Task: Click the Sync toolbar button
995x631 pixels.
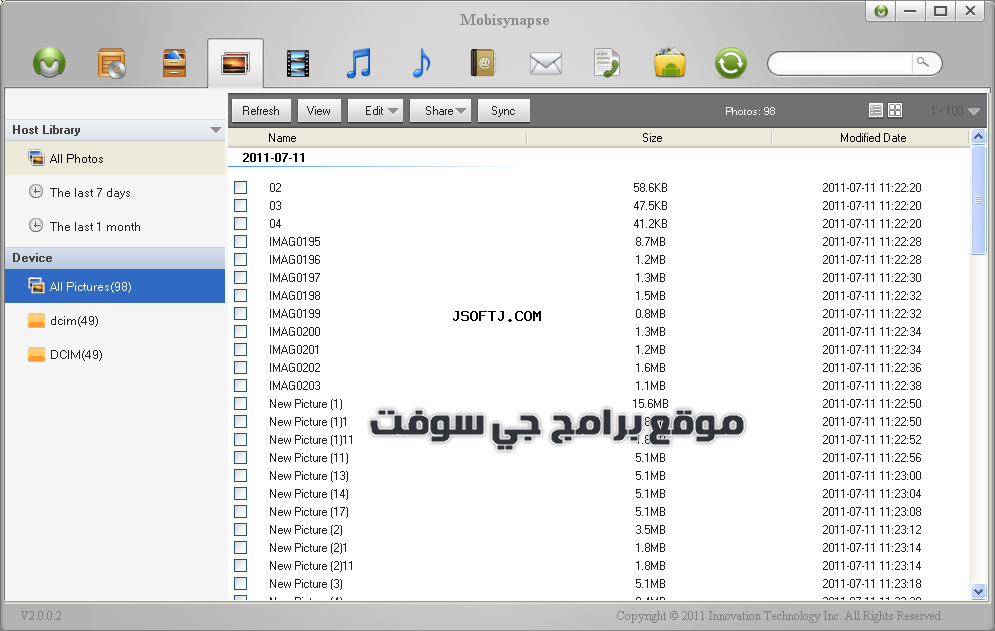Action: point(503,110)
